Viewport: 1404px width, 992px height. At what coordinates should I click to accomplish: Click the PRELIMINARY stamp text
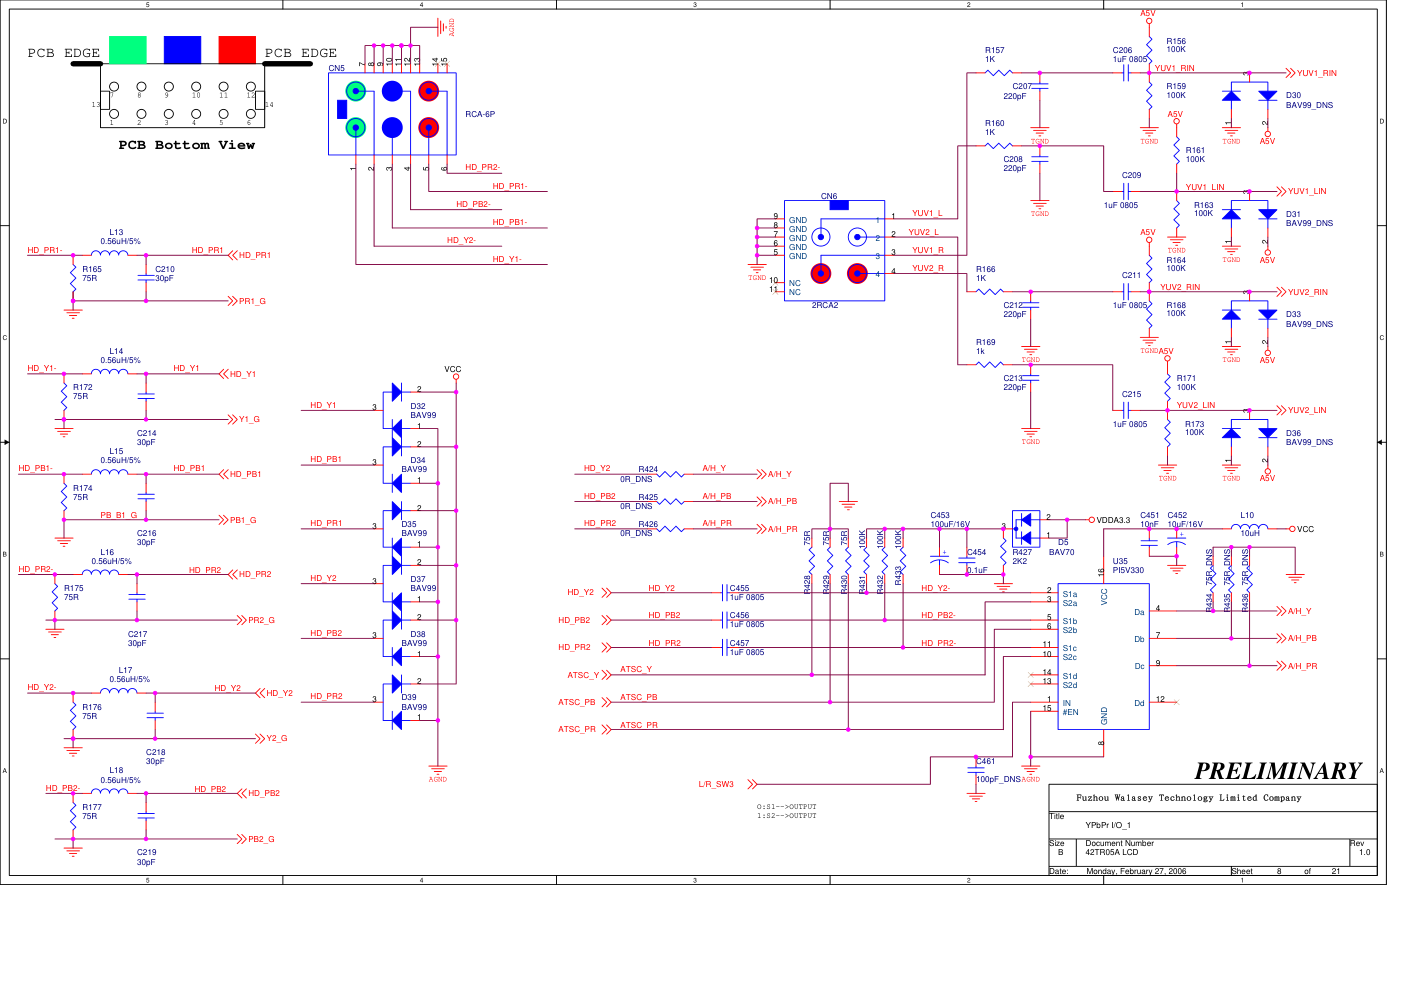pos(1278,771)
